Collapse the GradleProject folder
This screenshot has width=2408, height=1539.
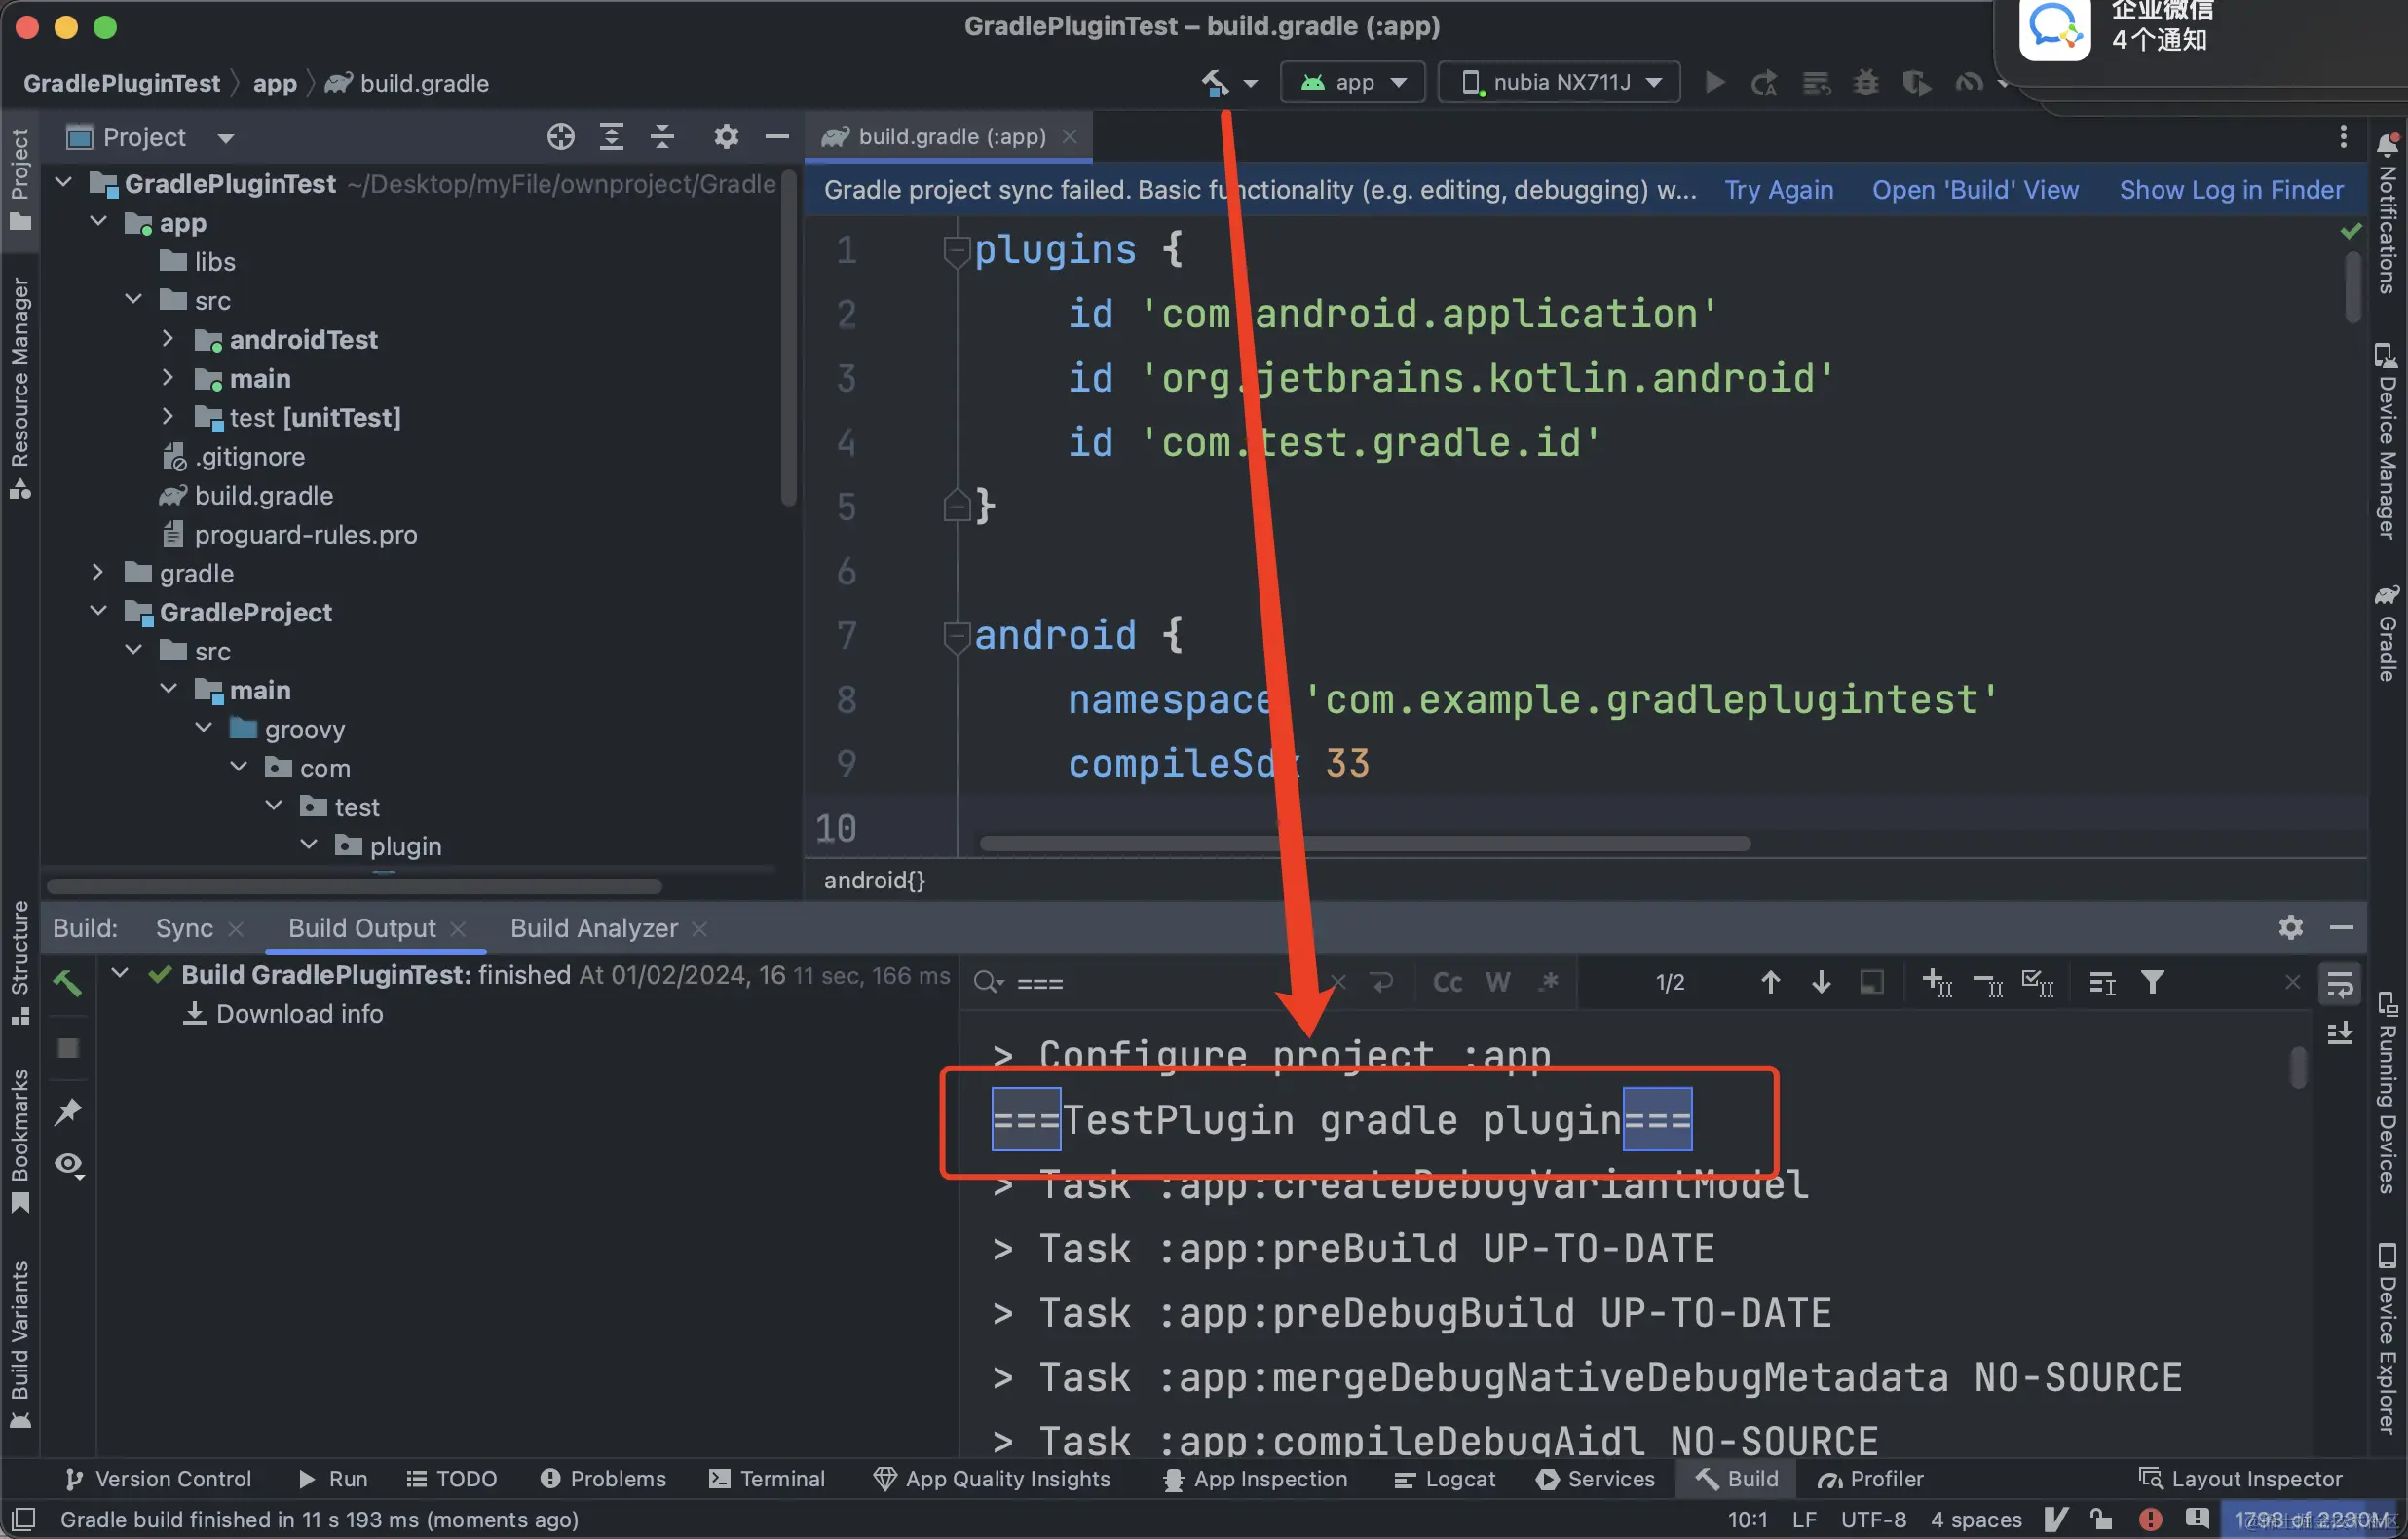tap(98, 611)
